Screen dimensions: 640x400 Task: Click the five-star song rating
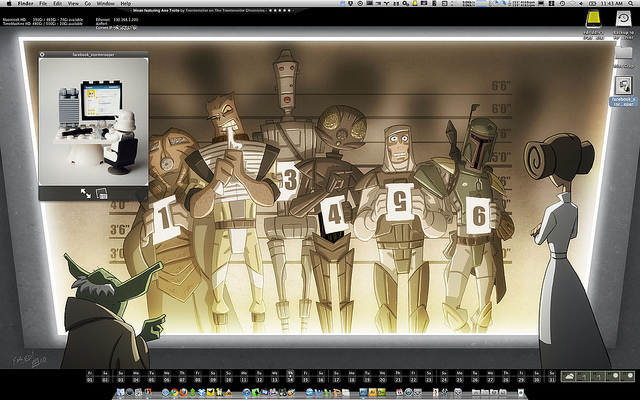280,10
